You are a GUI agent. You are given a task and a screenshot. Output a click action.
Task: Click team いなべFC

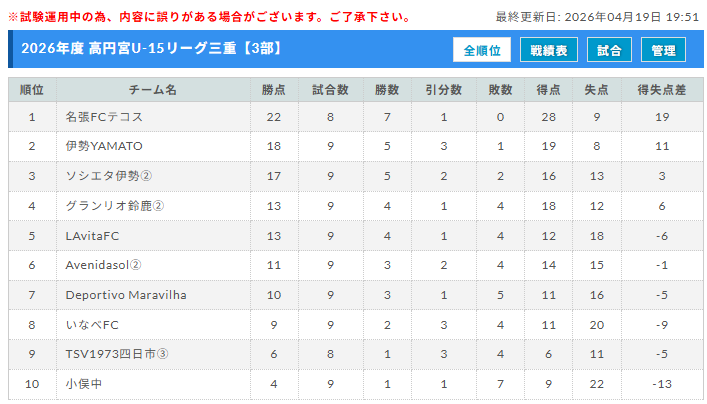pos(92,325)
